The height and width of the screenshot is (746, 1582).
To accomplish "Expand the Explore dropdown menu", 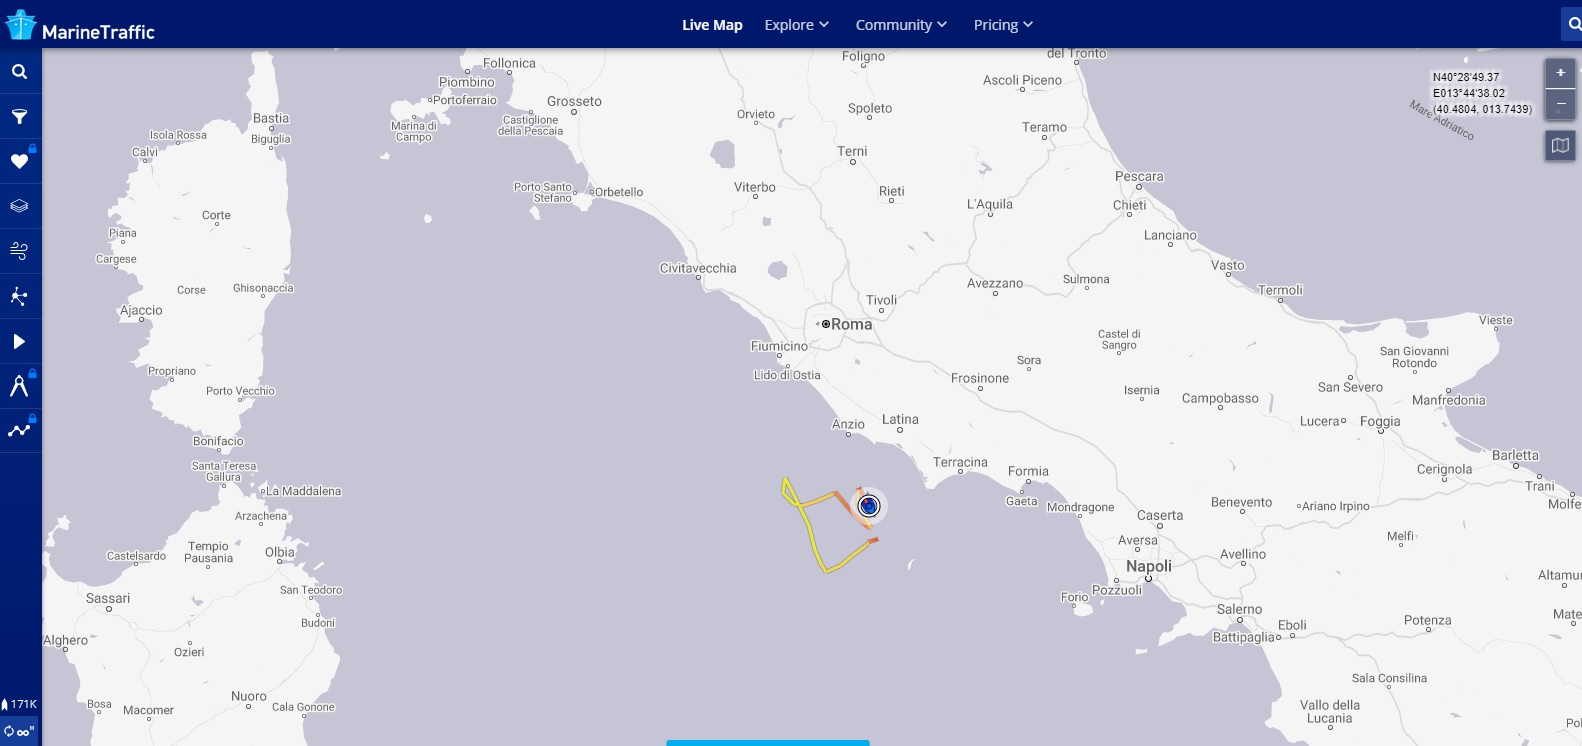I will pyautogui.click(x=796, y=25).
